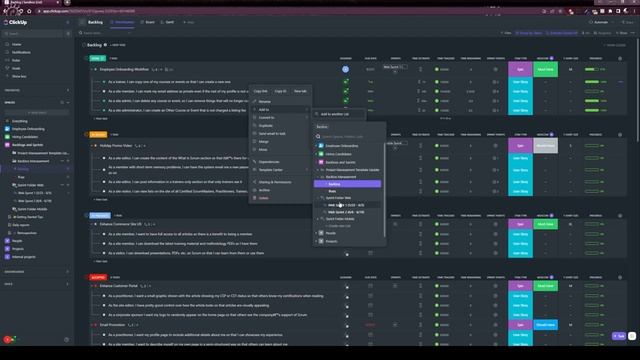This screenshot has width=640, height=360.
Task: Open the Employee Onboarding Workflow task
Action: pos(124,69)
